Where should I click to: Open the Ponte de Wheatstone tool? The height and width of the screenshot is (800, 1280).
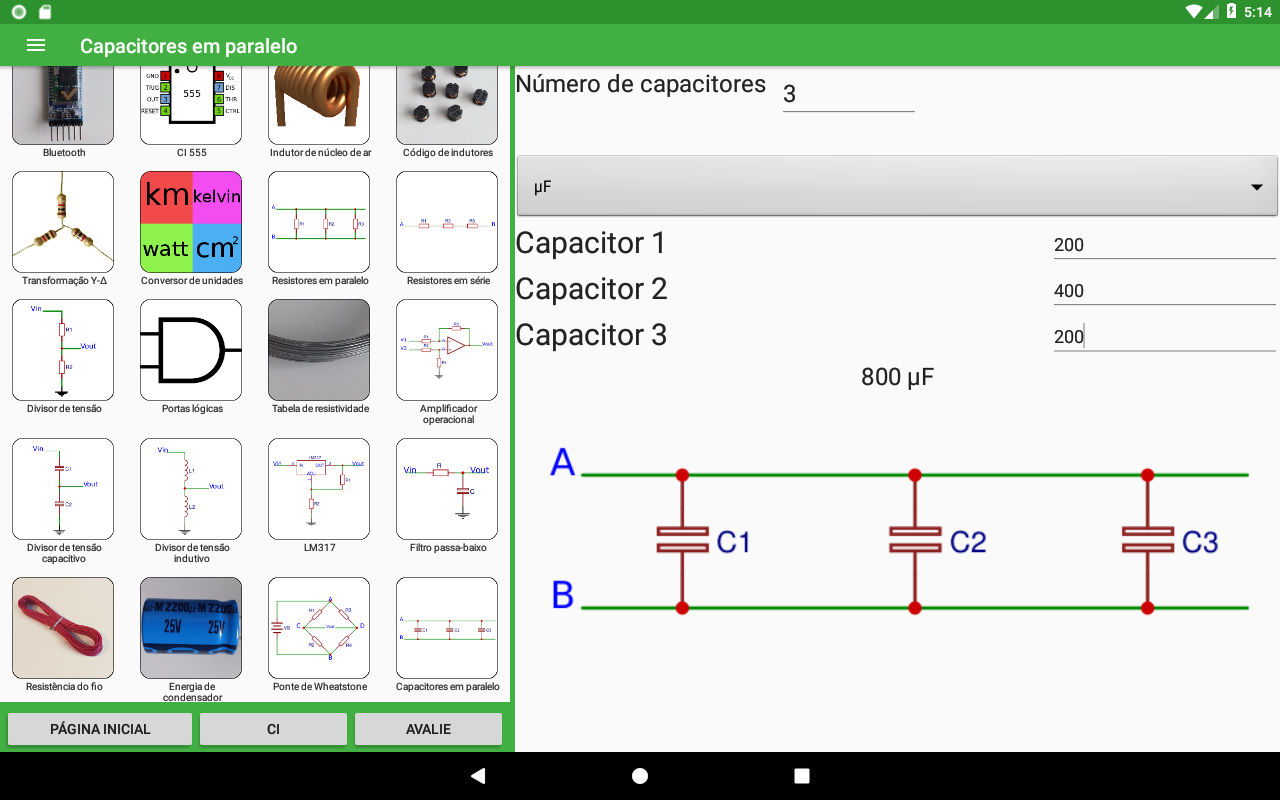pos(319,628)
